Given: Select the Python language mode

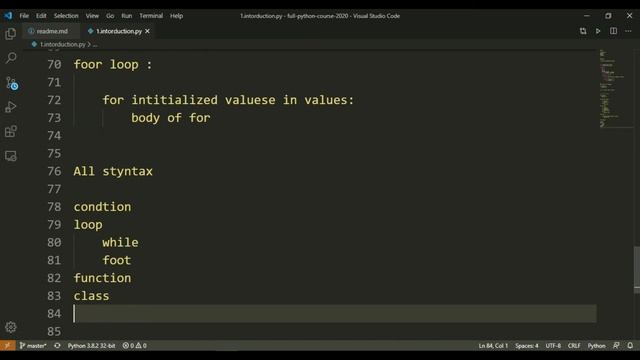Looking at the screenshot, I should pos(596,346).
